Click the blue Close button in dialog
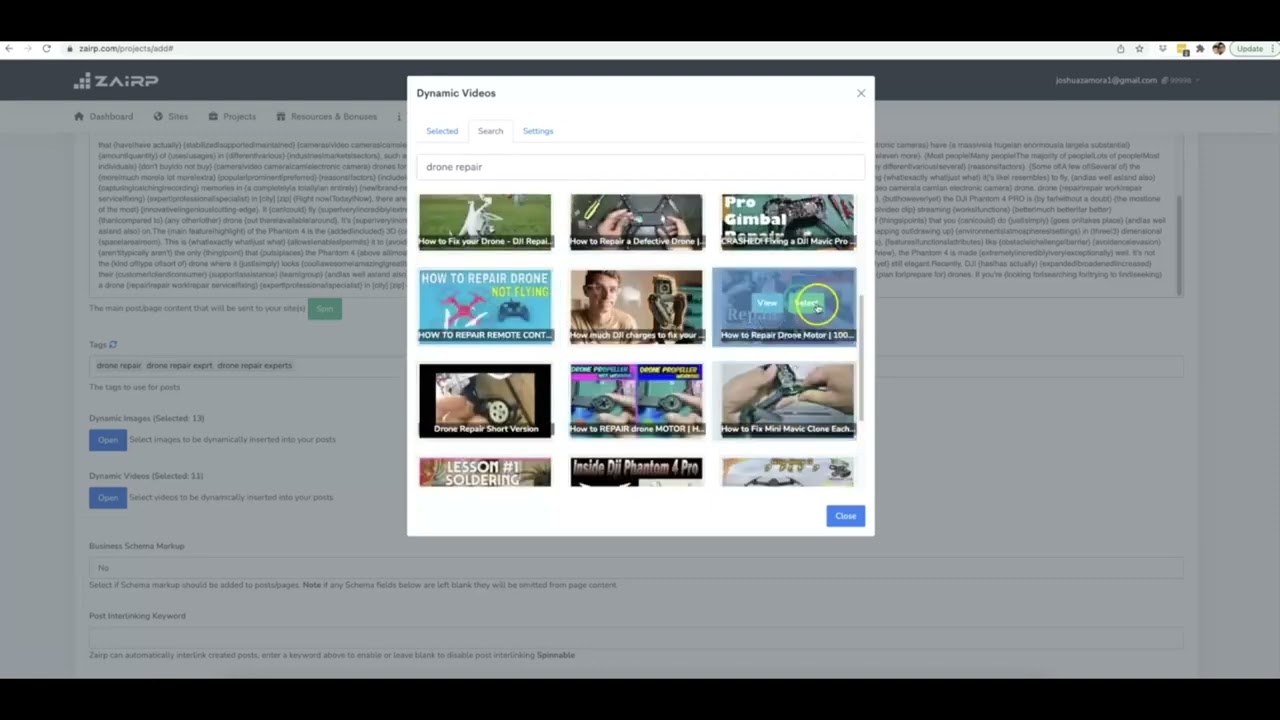1280x720 pixels. 845,516
